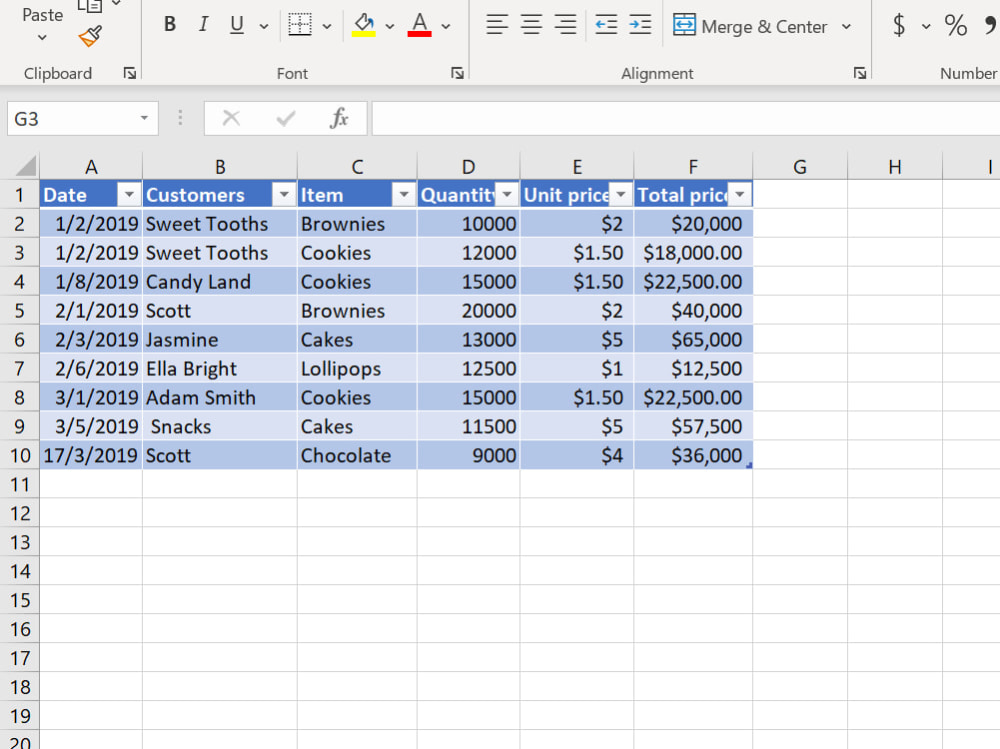Open Merge & Center dropdown arrow
Image resolution: width=1000 pixels, height=749 pixels.
coord(846,27)
